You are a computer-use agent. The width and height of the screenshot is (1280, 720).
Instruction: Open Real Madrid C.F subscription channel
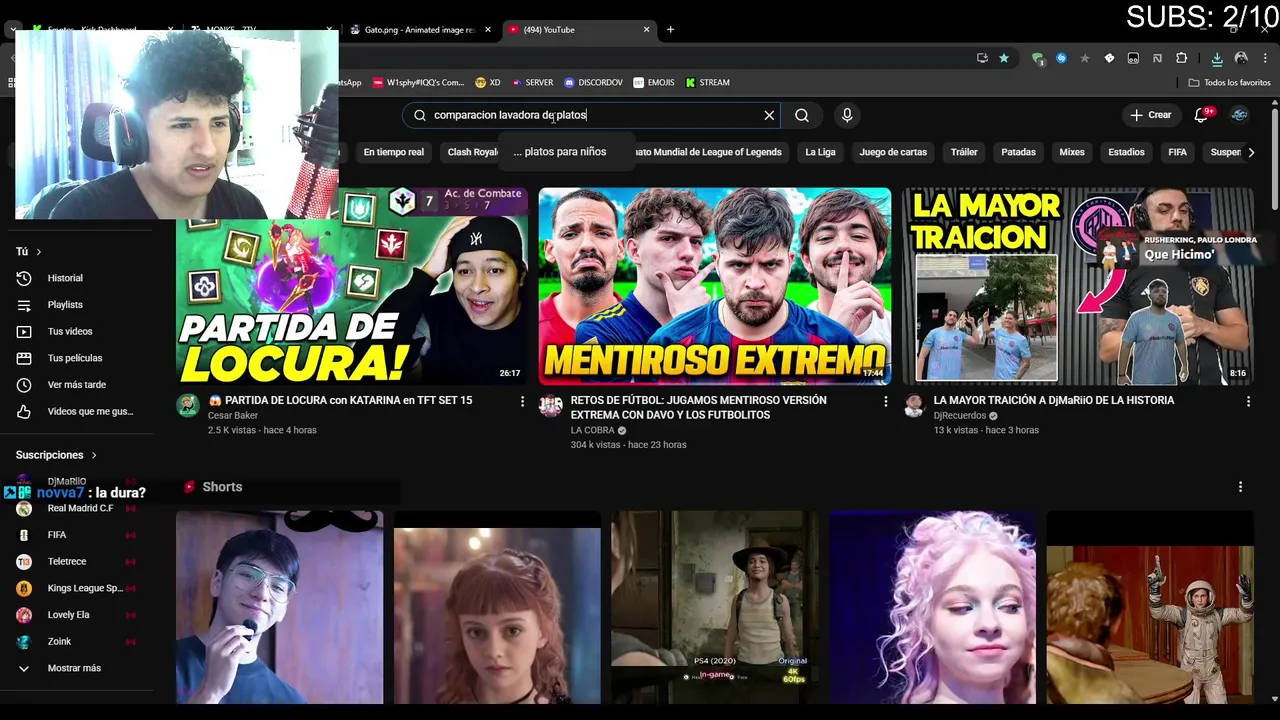point(80,508)
